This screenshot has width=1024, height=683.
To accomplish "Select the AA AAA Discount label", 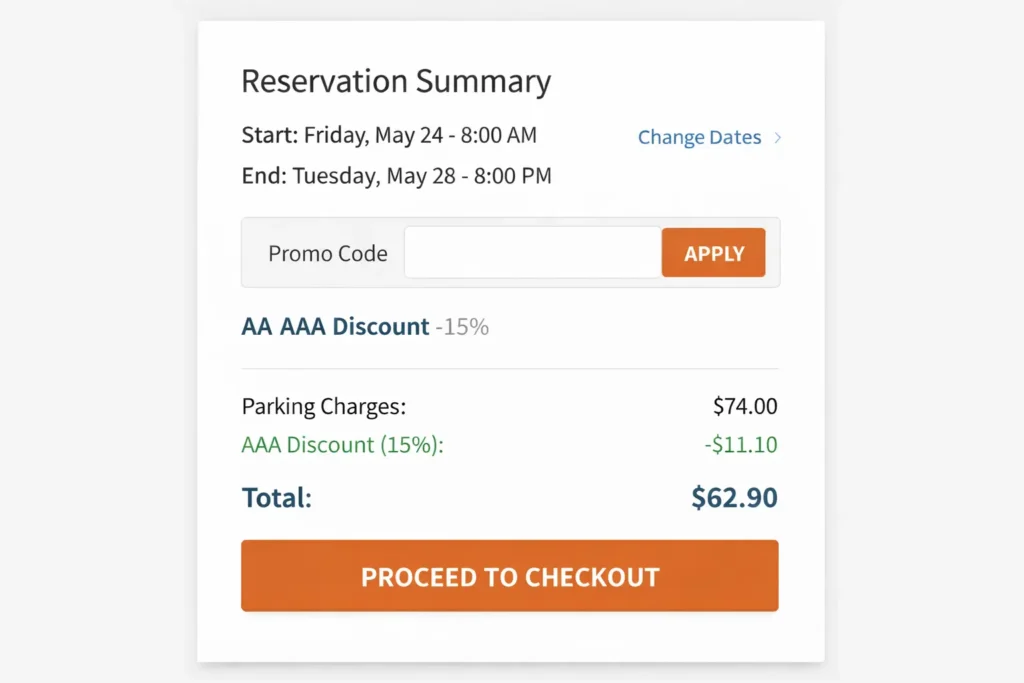I will (x=335, y=326).
